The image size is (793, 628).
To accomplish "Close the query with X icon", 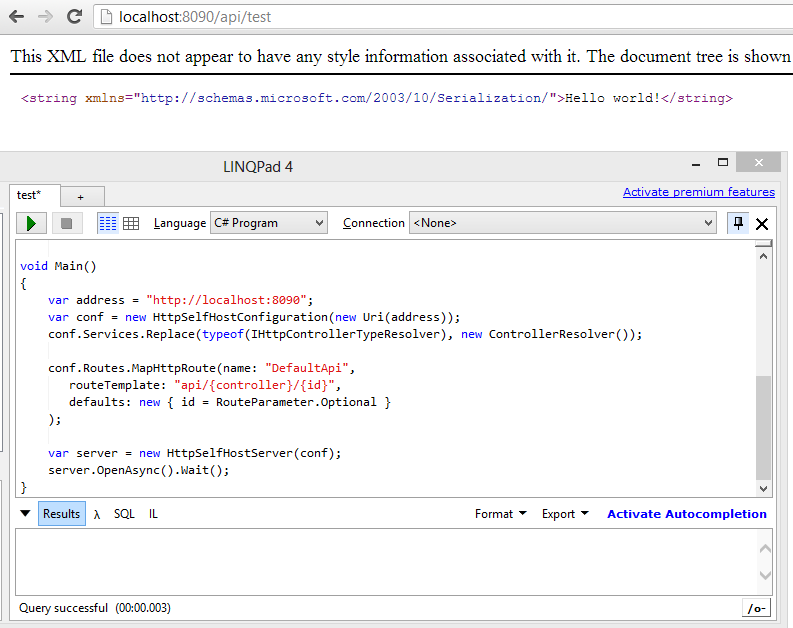I will tap(762, 223).
